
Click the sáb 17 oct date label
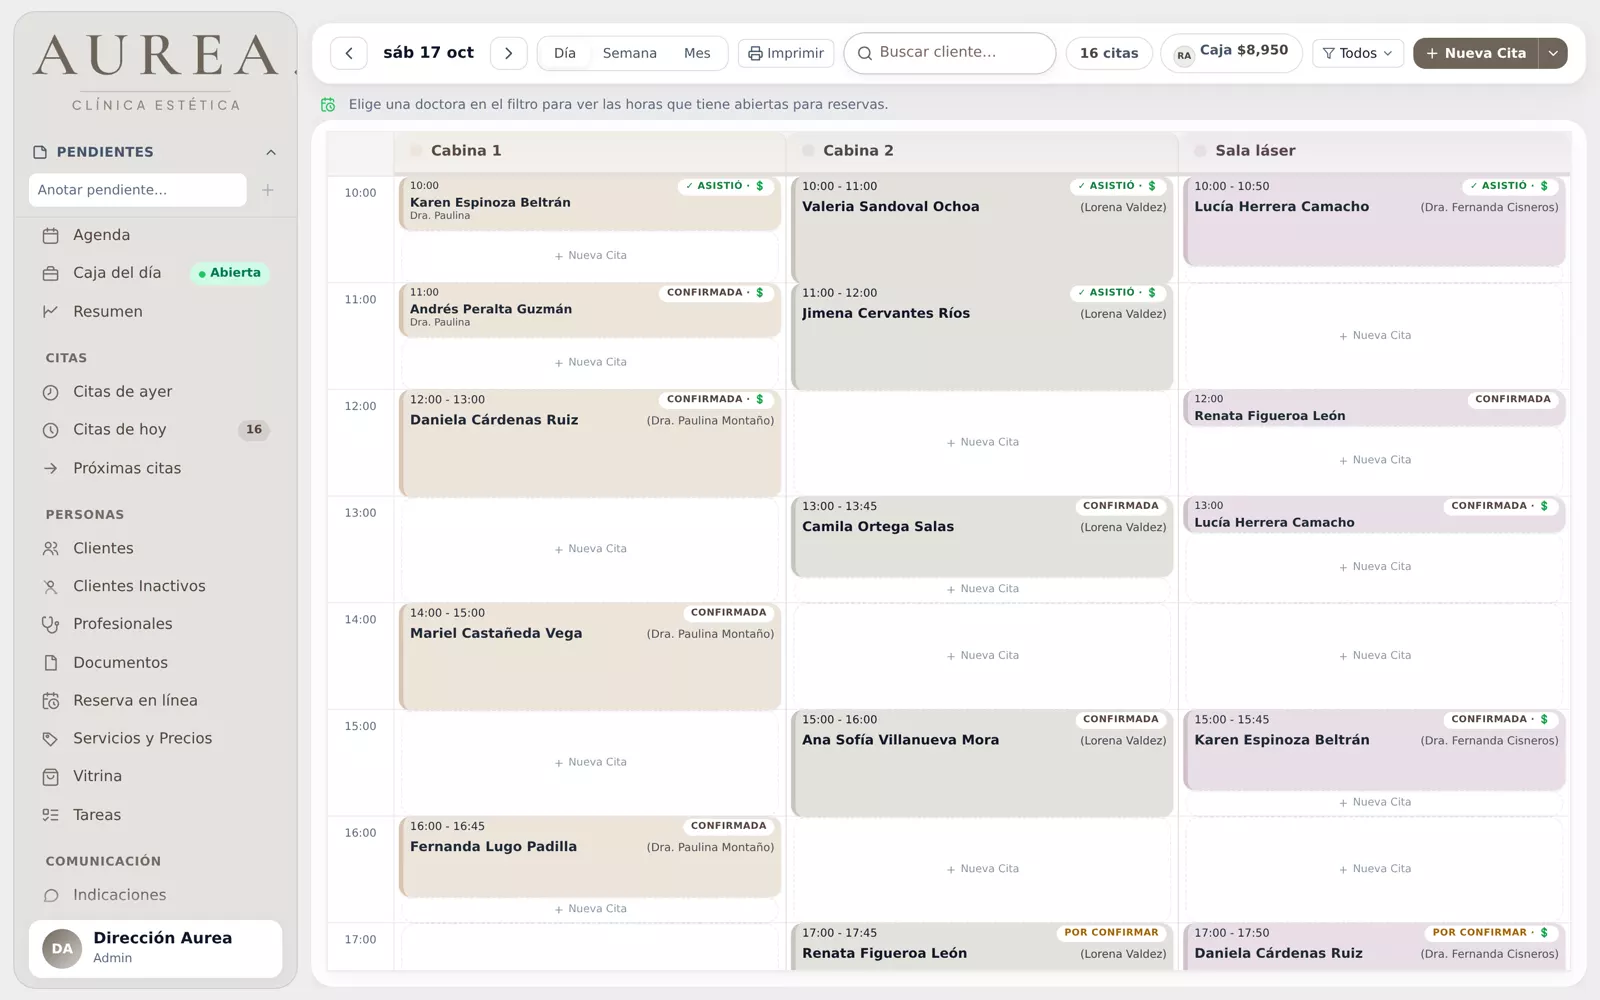coord(428,53)
